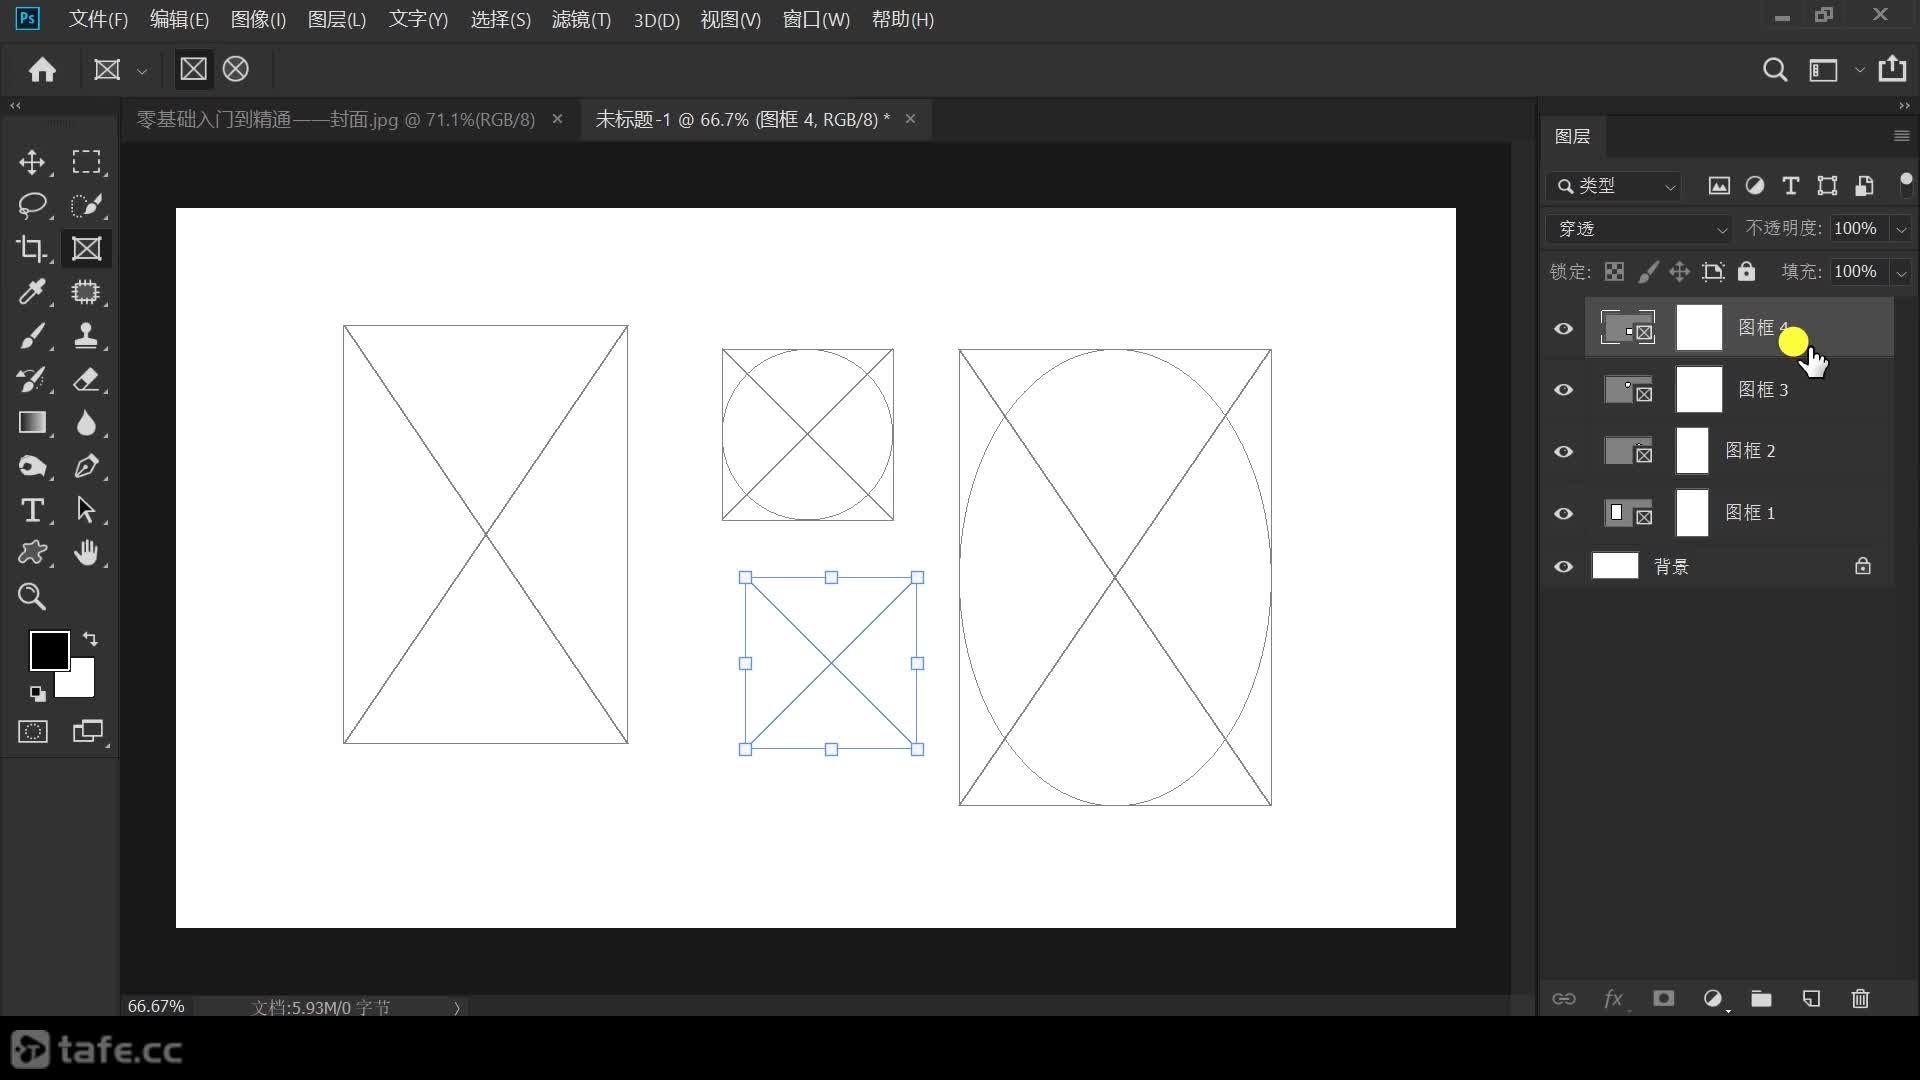Delete layer with trash icon

pyautogui.click(x=1860, y=999)
